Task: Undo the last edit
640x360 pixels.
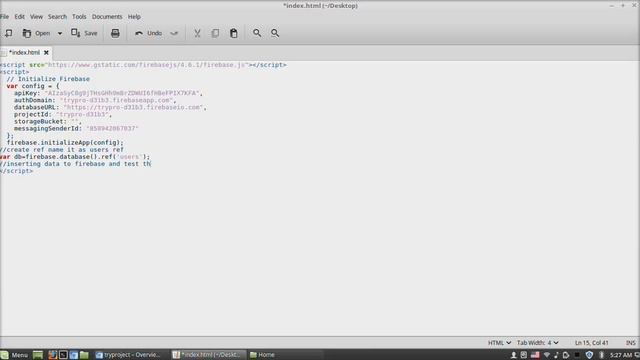Action: point(149,33)
